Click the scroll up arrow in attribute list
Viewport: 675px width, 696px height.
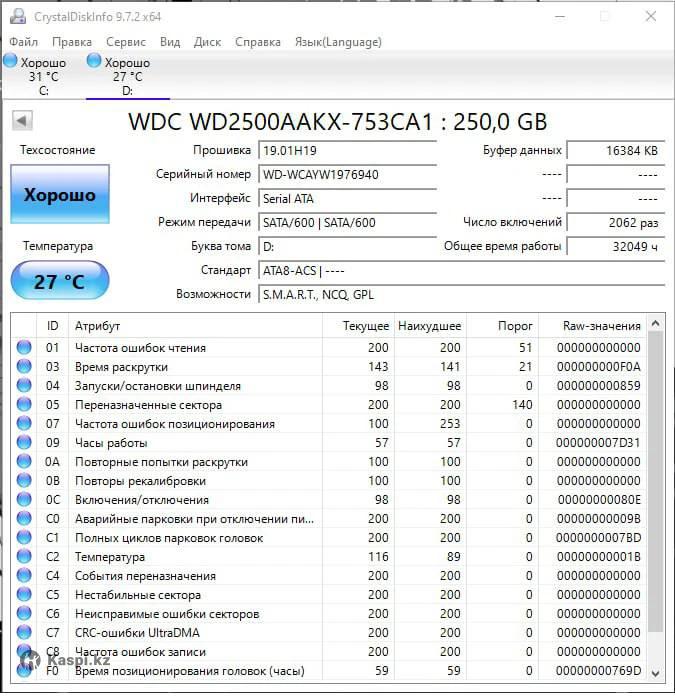tap(655, 325)
